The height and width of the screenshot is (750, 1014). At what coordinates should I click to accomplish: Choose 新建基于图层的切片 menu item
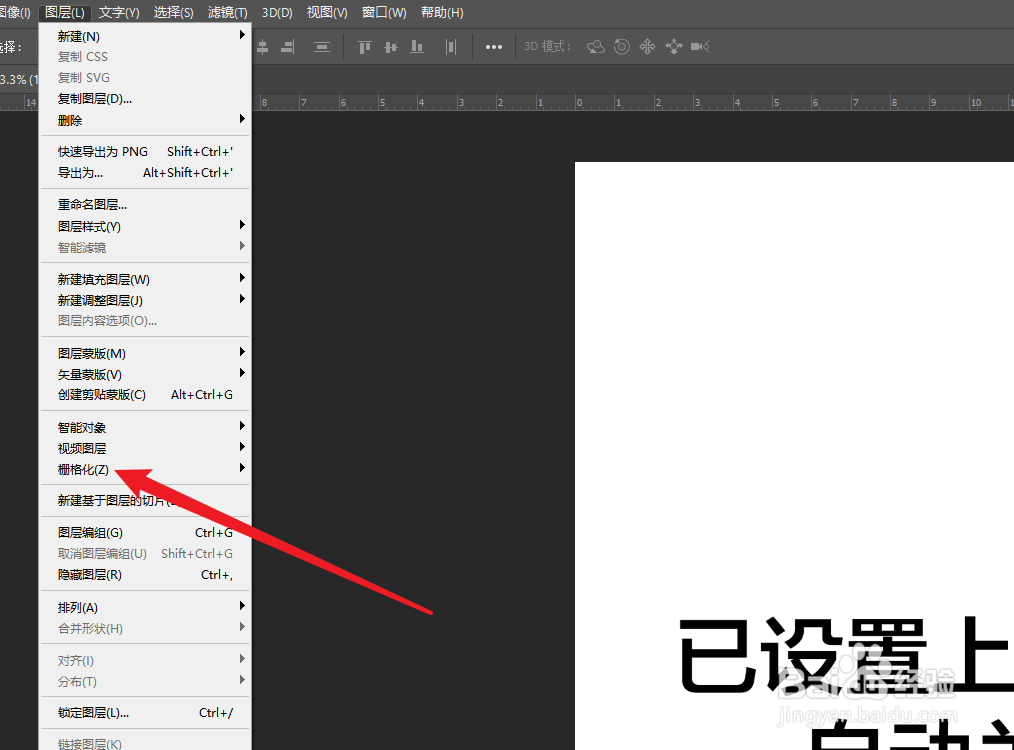pyautogui.click(x=146, y=500)
